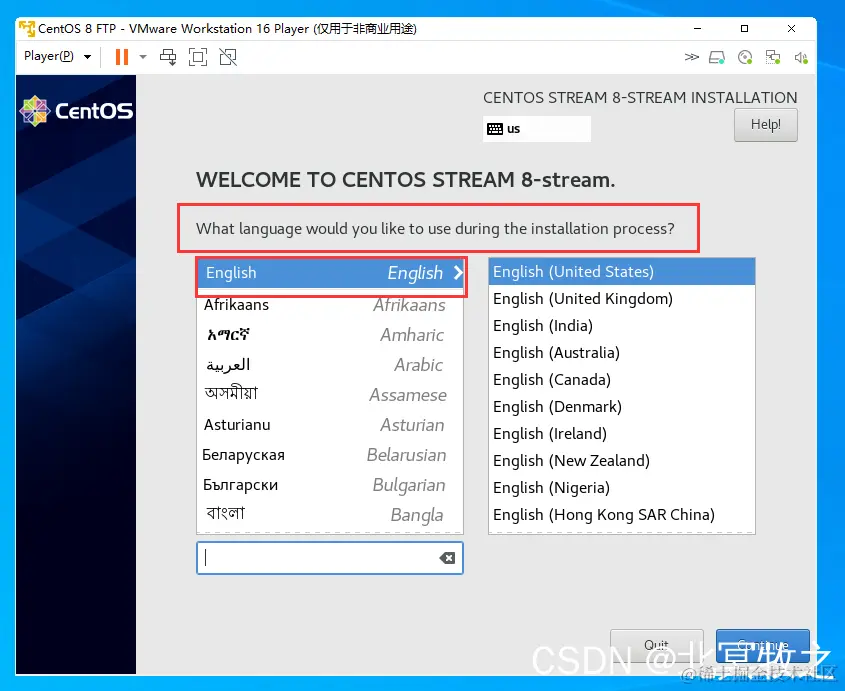Click the Send Ctrl+Alt+Del icon
845x691 pixels.
pyautogui.click(x=168, y=57)
